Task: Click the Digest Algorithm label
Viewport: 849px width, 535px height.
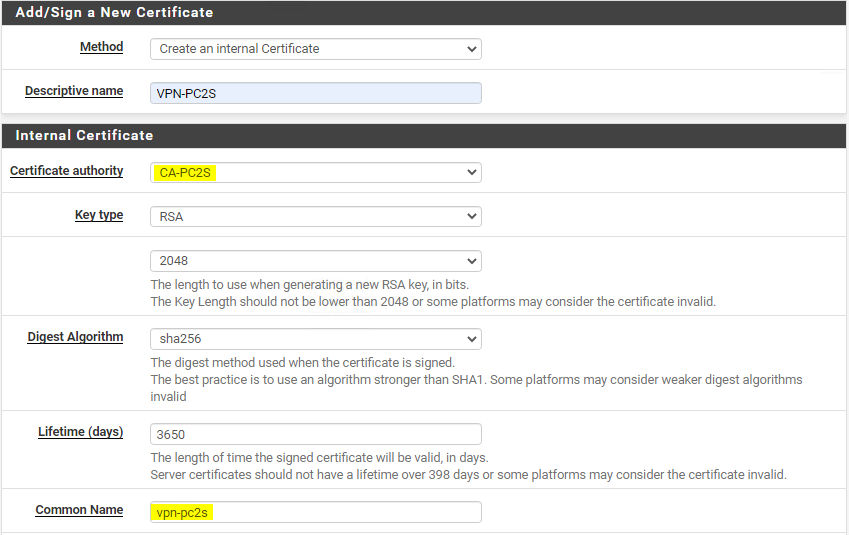Action: pyautogui.click(x=75, y=337)
